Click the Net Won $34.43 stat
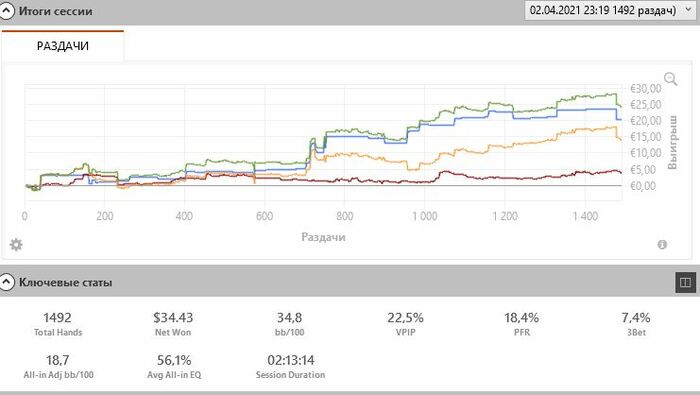This screenshot has height=395, width=700. (173, 324)
